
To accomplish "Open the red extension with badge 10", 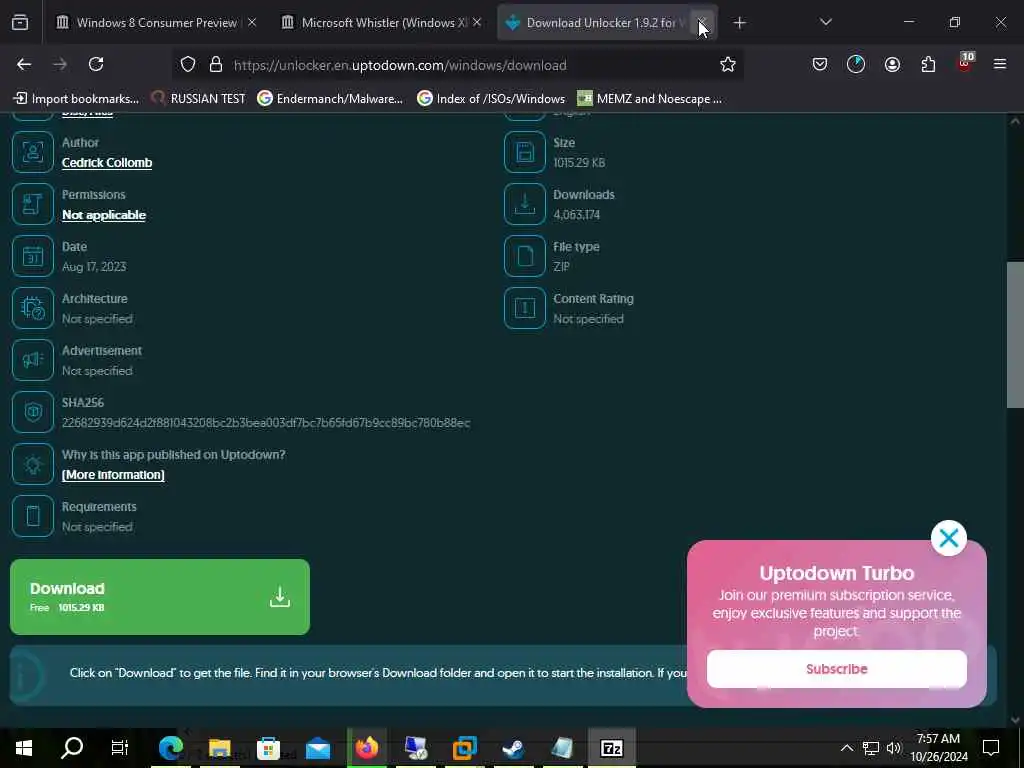I will tap(965, 63).
